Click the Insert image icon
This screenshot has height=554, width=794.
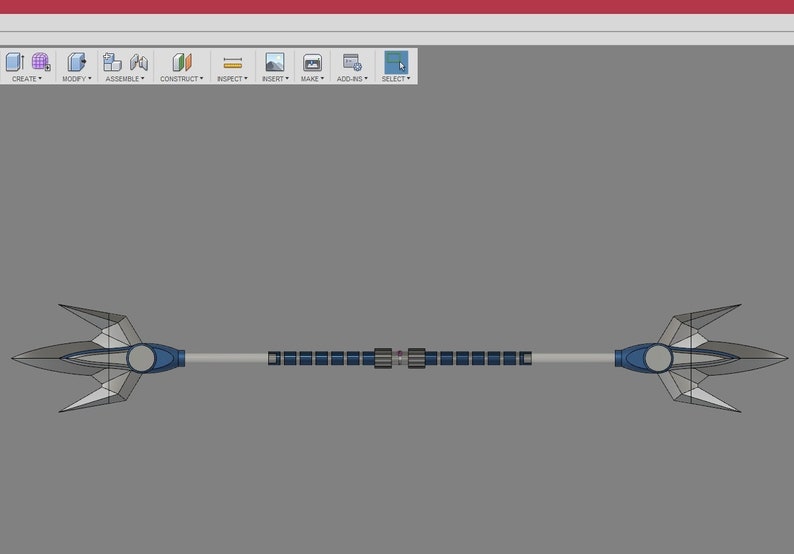(275, 62)
